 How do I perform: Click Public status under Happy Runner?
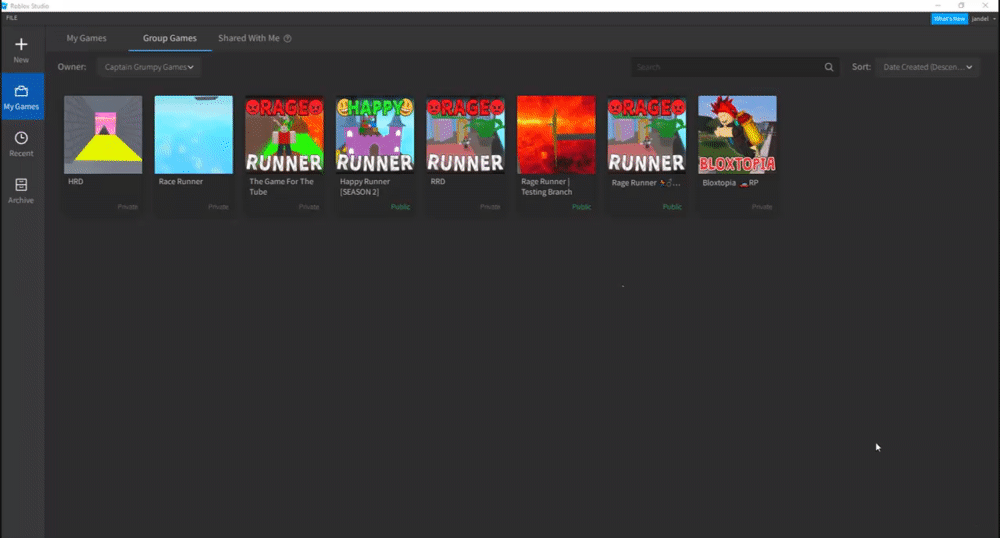pos(401,207)
